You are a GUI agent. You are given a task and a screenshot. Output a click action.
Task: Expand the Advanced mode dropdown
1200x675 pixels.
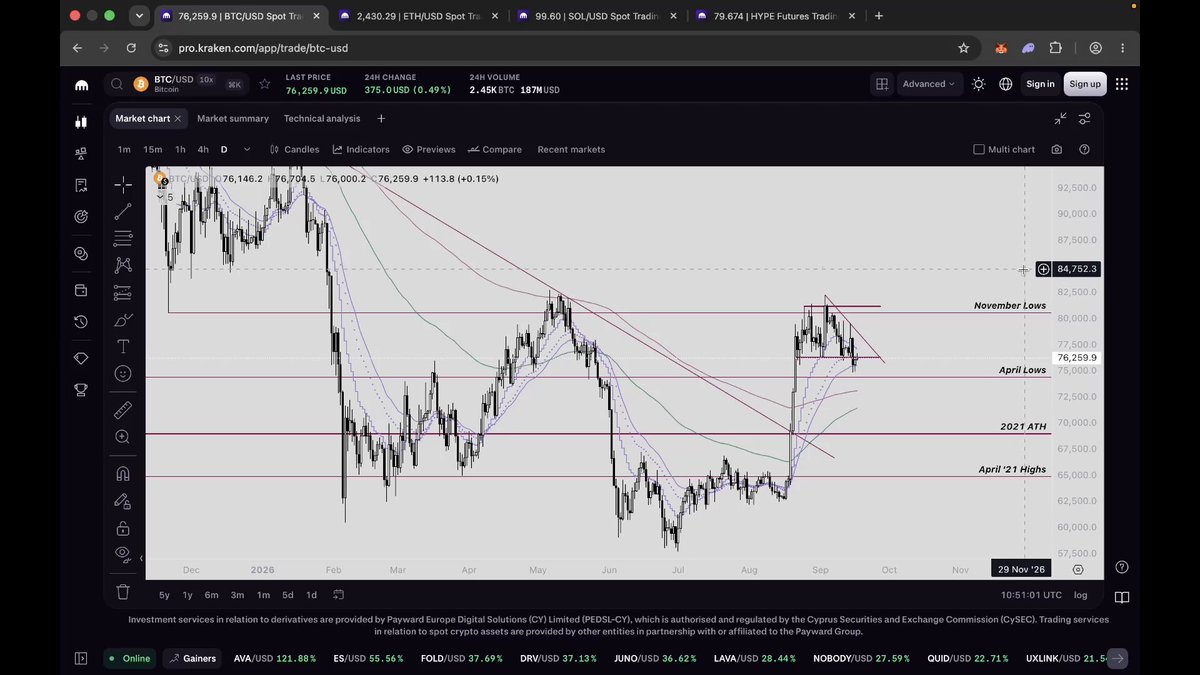928,84
